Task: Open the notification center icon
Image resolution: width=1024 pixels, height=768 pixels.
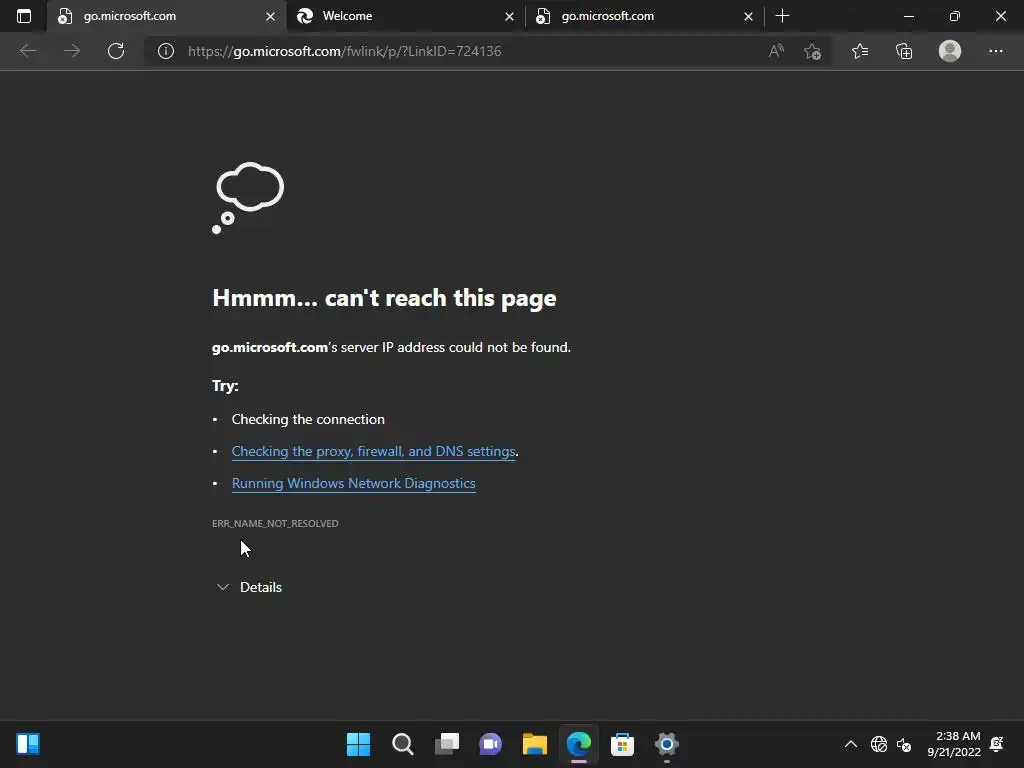Action: pyautogui.click(x=997, y=744)
